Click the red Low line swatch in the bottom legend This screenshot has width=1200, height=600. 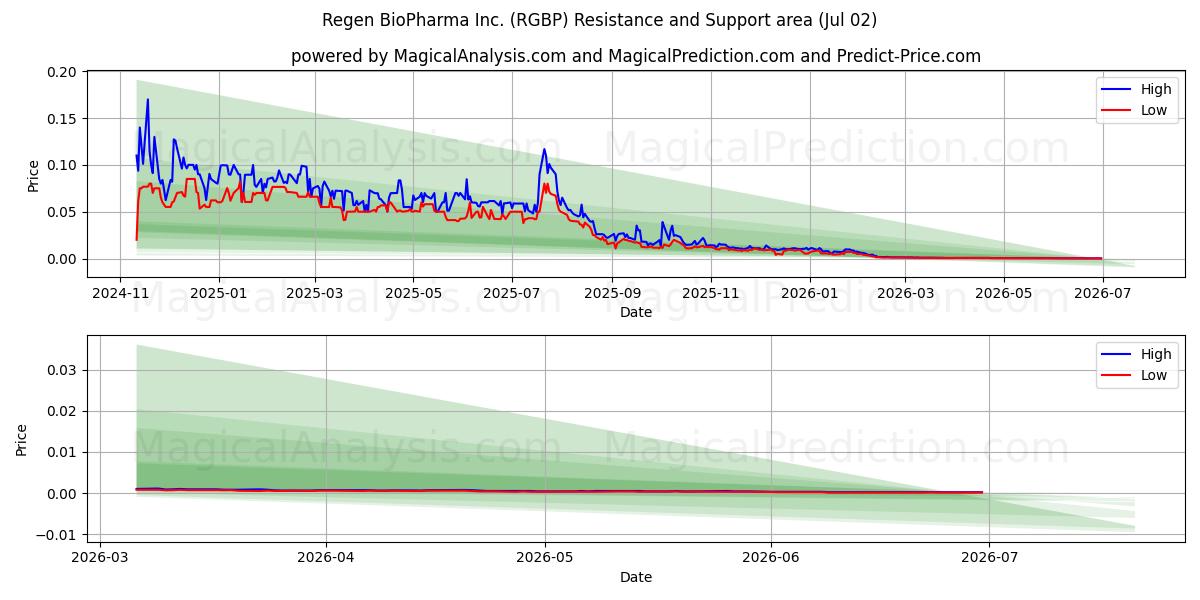[1117, 375]
